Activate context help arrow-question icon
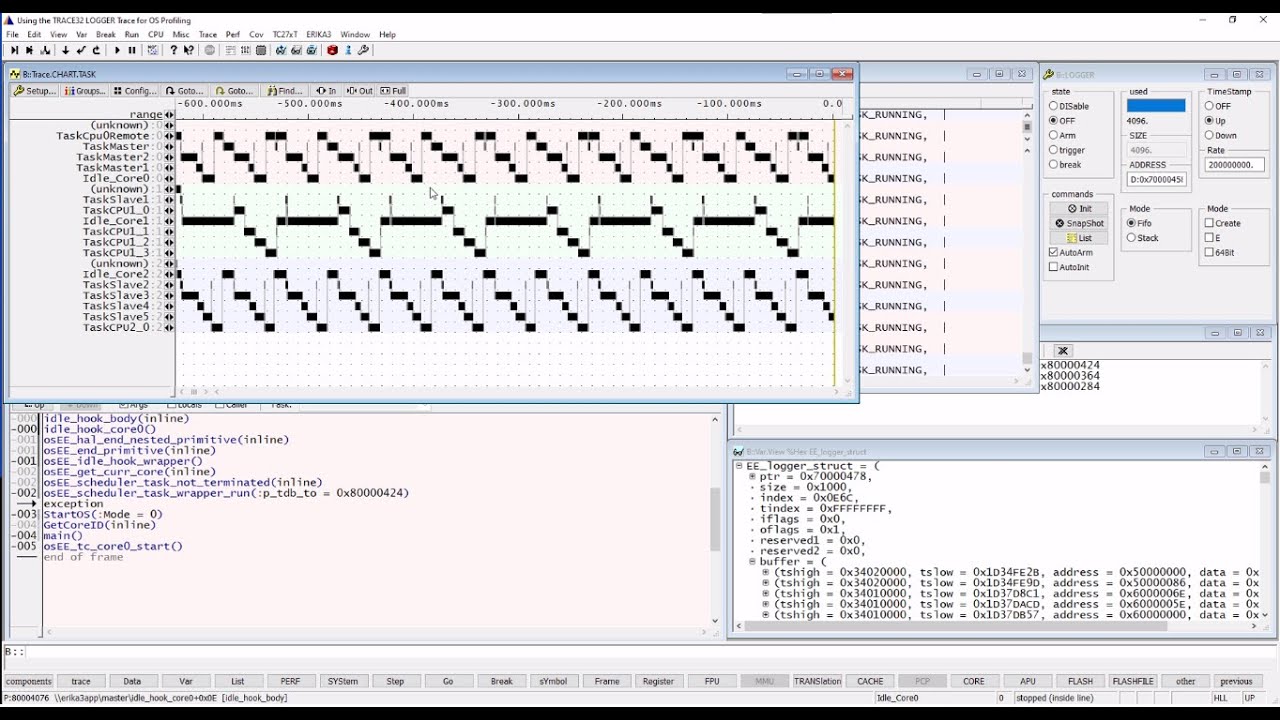Viewport: 1280px width, 720px height. coord(189,50)
